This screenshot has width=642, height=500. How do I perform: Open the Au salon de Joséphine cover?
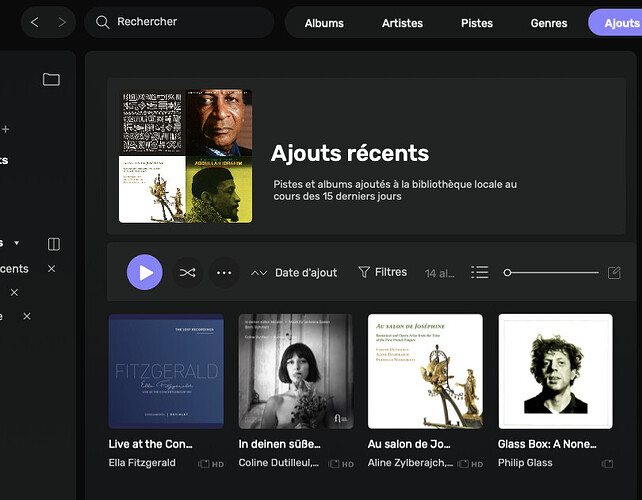pyautogui.click(x=425, y=371)
